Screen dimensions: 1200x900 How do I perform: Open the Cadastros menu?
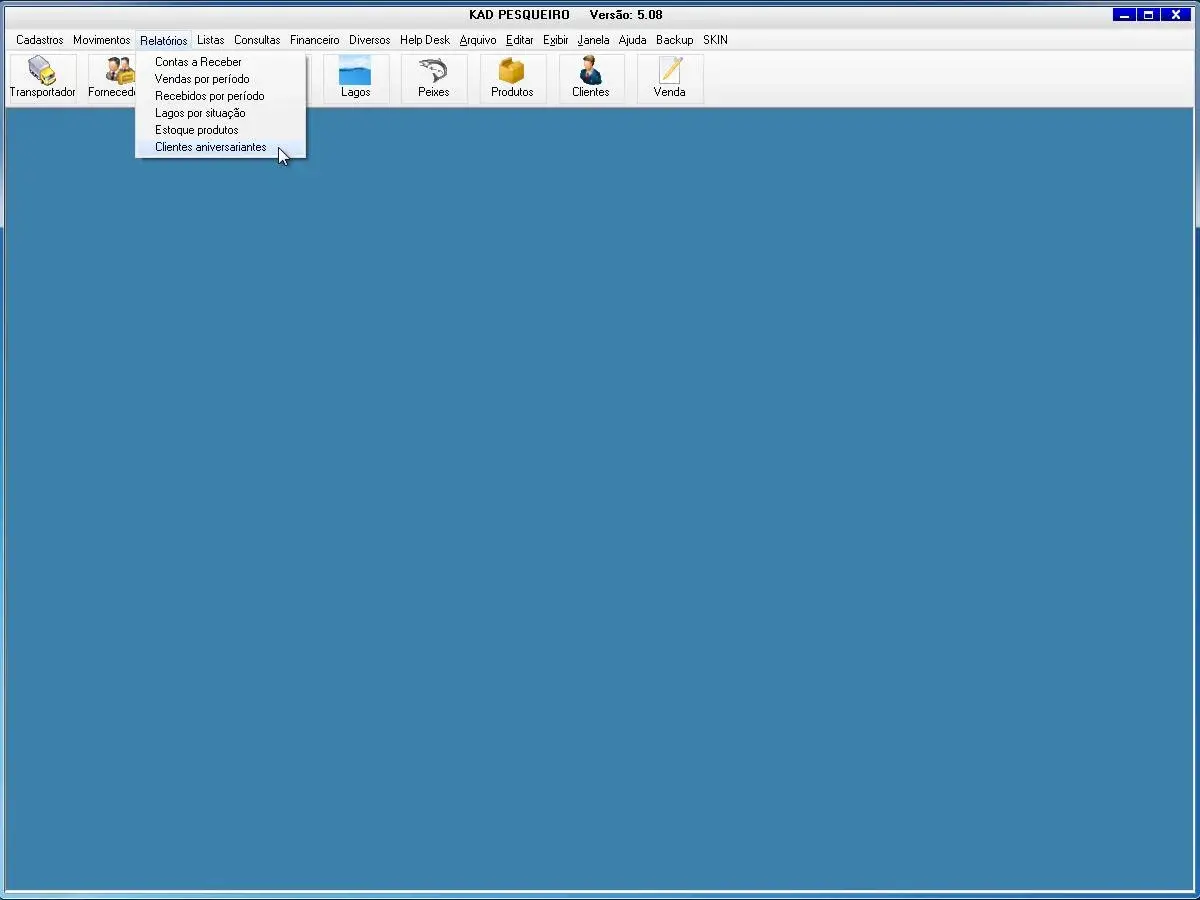40,40
